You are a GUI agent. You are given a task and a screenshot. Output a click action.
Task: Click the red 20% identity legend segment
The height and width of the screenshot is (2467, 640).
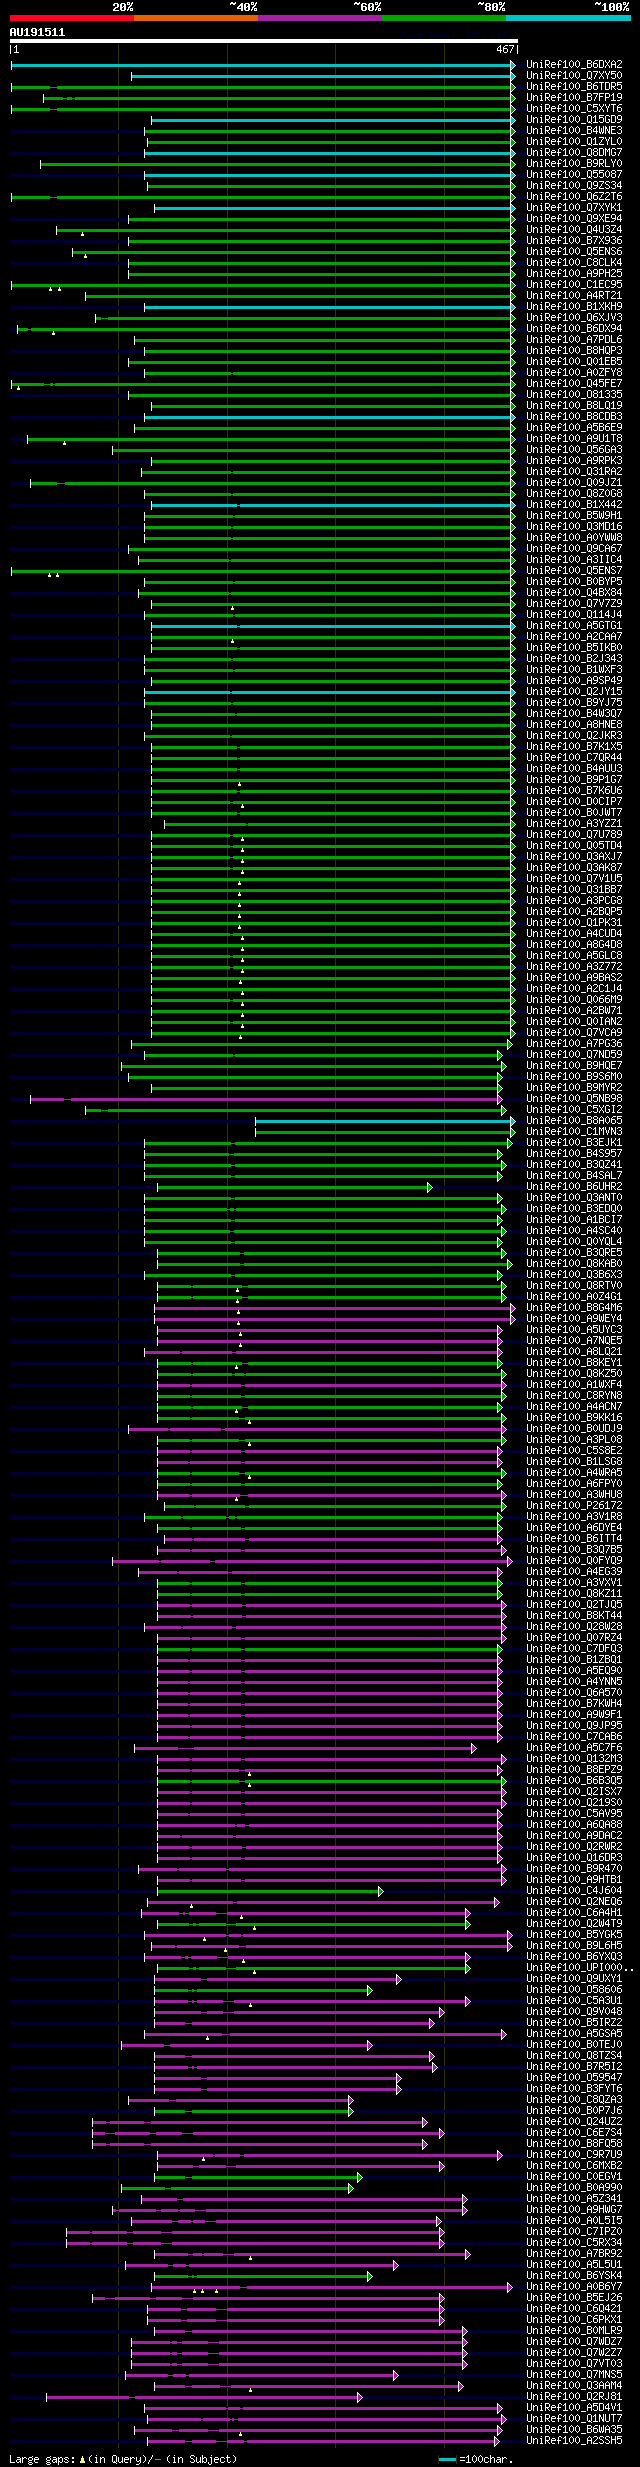pos(72,18)
